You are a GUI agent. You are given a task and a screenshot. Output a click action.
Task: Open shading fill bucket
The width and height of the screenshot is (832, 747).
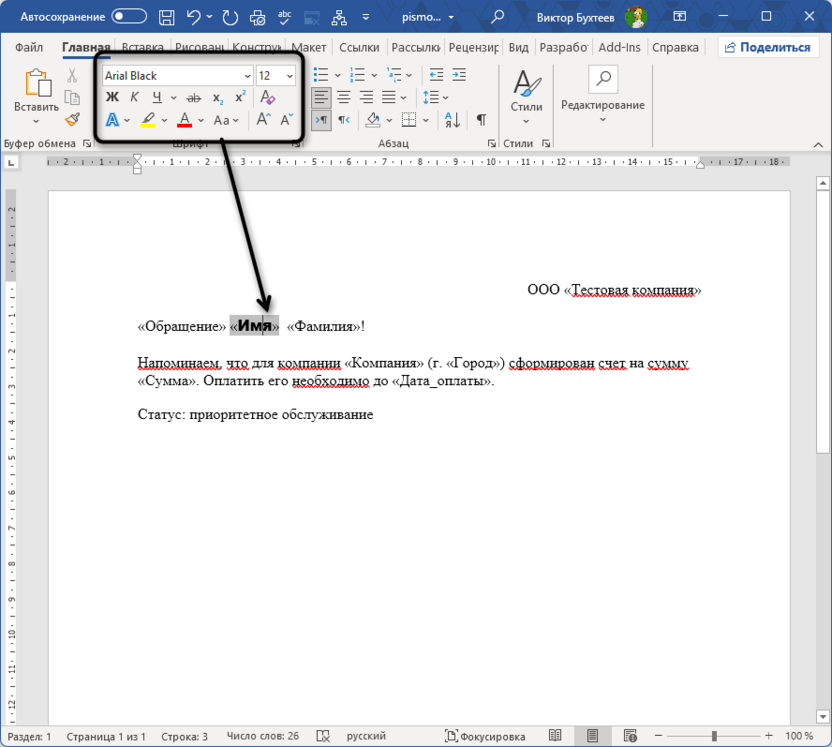(374, 120)
